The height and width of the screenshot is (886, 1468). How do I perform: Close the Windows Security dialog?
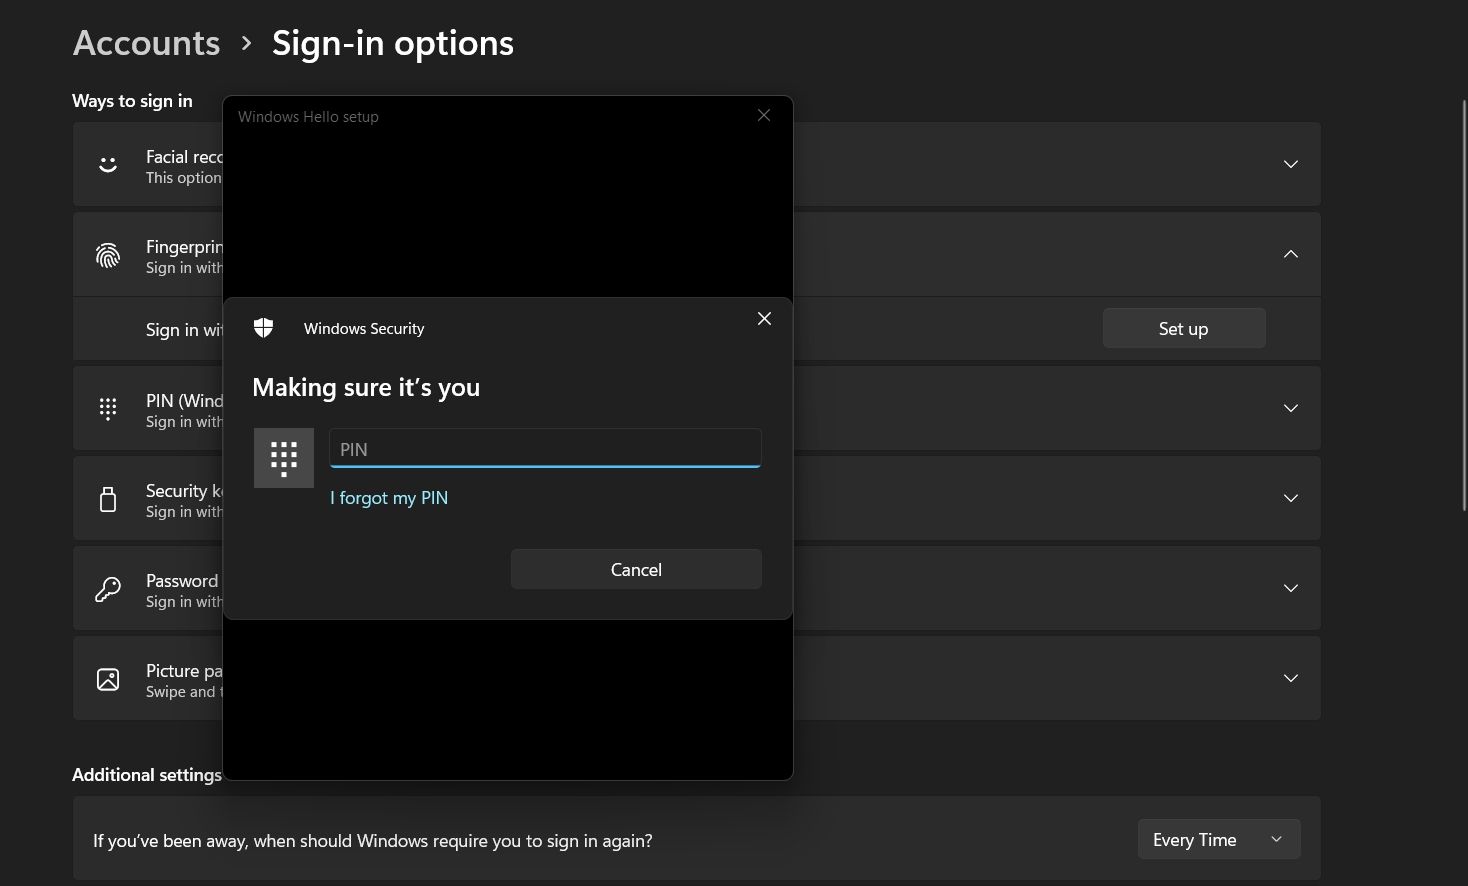pyautogui.click(x=764, y=318)
